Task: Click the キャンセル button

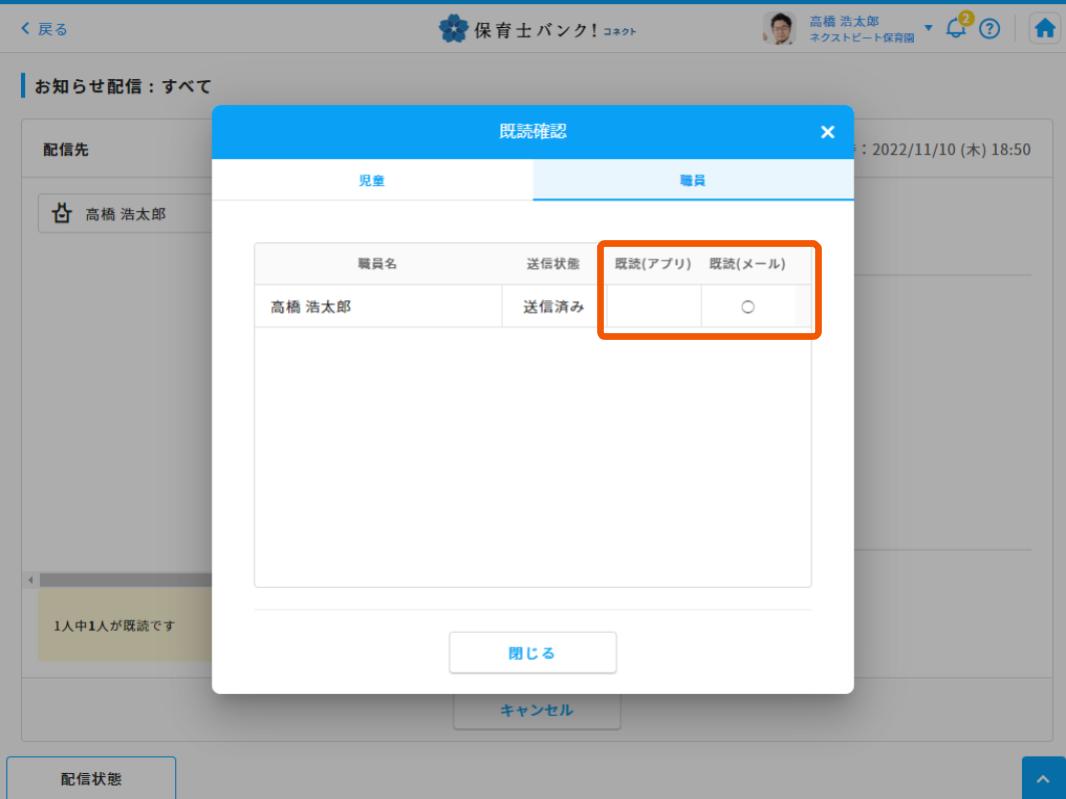Action: 537,710
